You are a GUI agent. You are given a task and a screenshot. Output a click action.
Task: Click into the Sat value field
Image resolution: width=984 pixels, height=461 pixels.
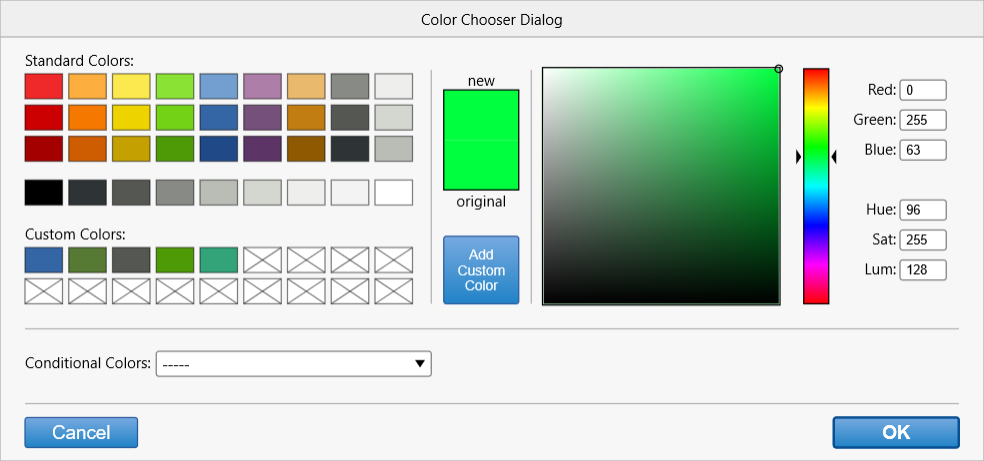click(x=922, y=240)
